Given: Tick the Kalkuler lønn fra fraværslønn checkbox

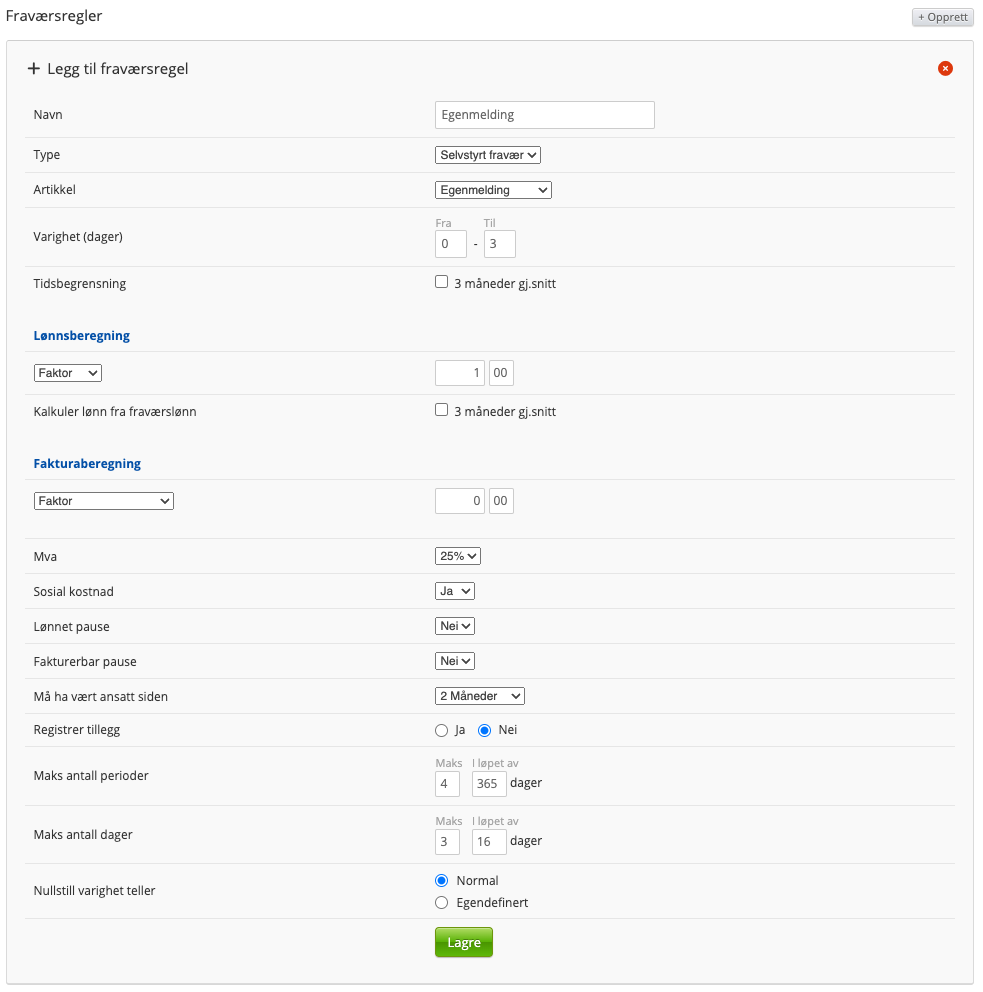Looking at the screenshot, I should click(x=441, y=410).
